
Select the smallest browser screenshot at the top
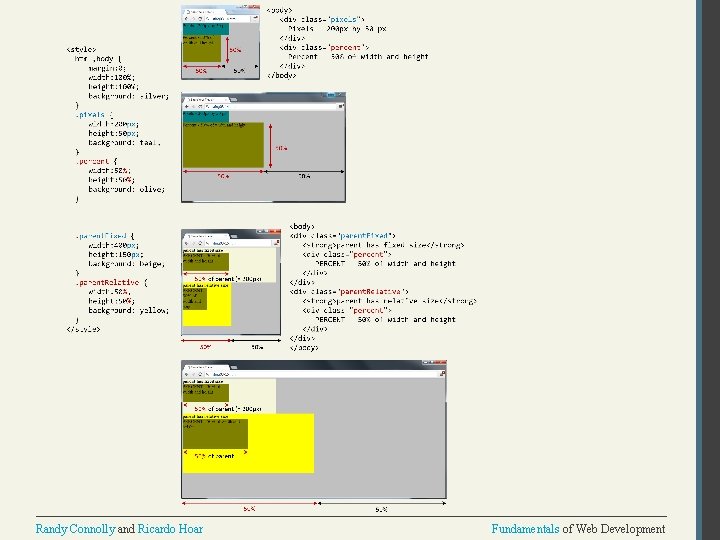tap(220, 42)
